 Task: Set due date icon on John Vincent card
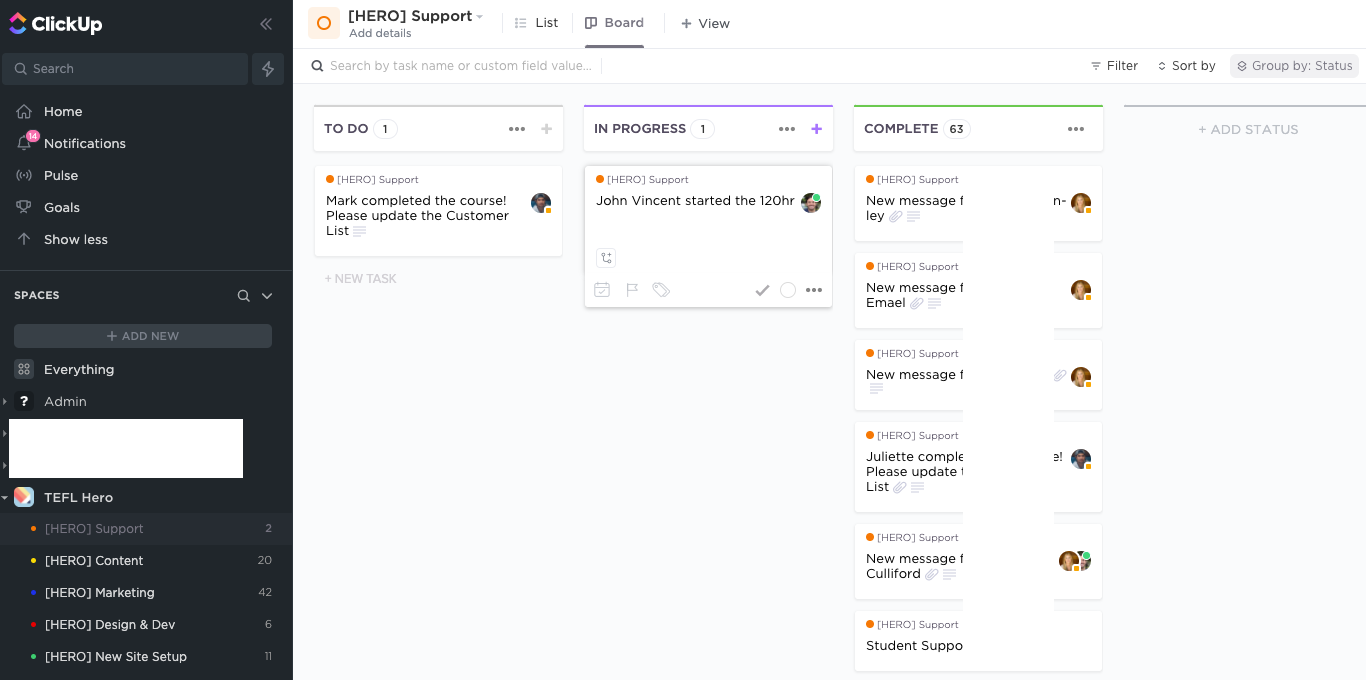tap(602, 290)
